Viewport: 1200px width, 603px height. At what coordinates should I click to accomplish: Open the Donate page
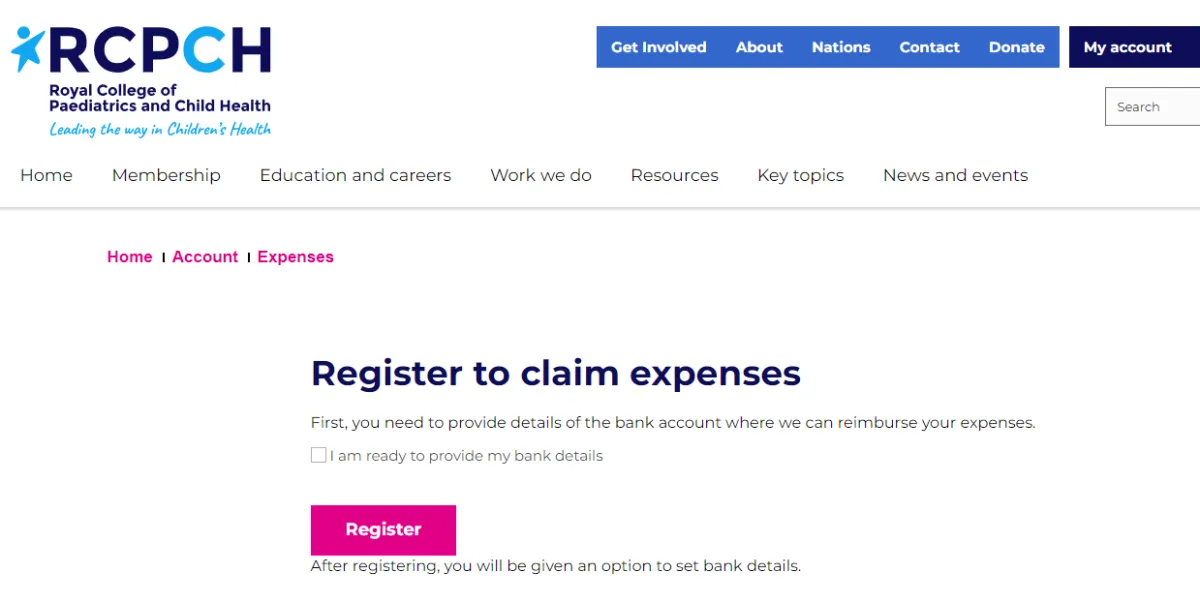(x=1016, y=46)
